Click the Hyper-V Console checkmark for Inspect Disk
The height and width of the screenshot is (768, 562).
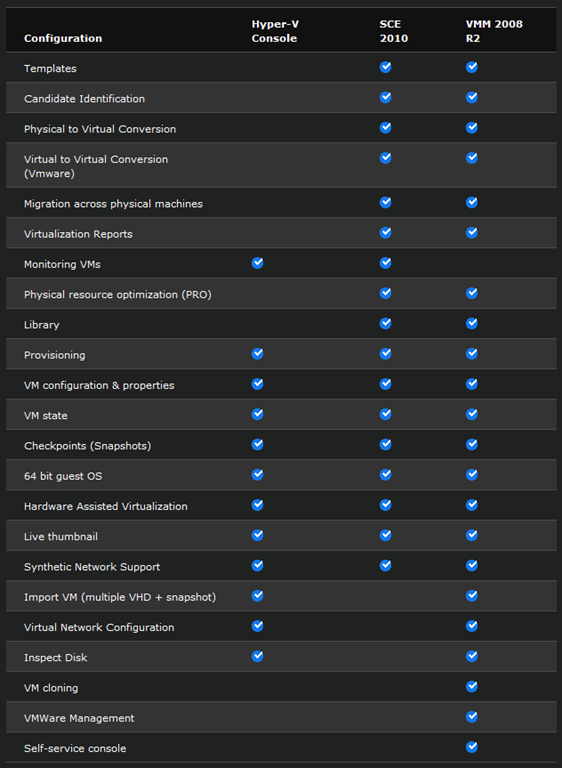tap(257, 656)
